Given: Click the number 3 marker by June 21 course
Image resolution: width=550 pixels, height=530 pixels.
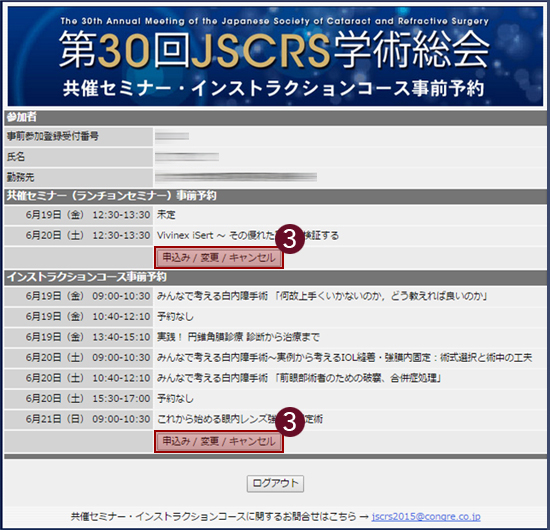Looking at the screenshot, I should point(290,422).
